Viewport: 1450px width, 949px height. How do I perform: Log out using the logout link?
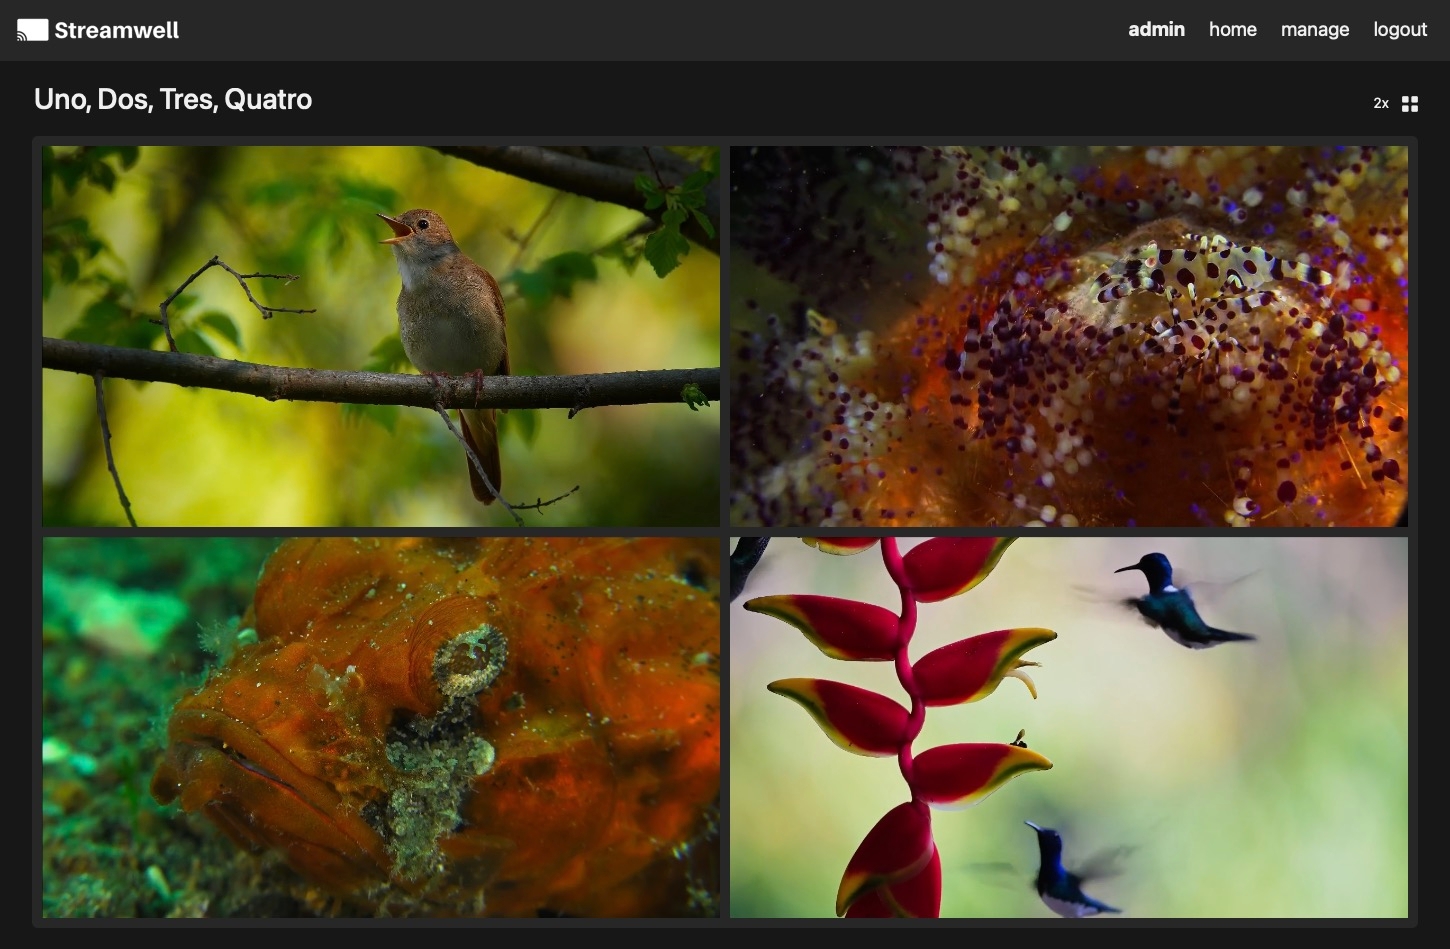[1399, 30]
